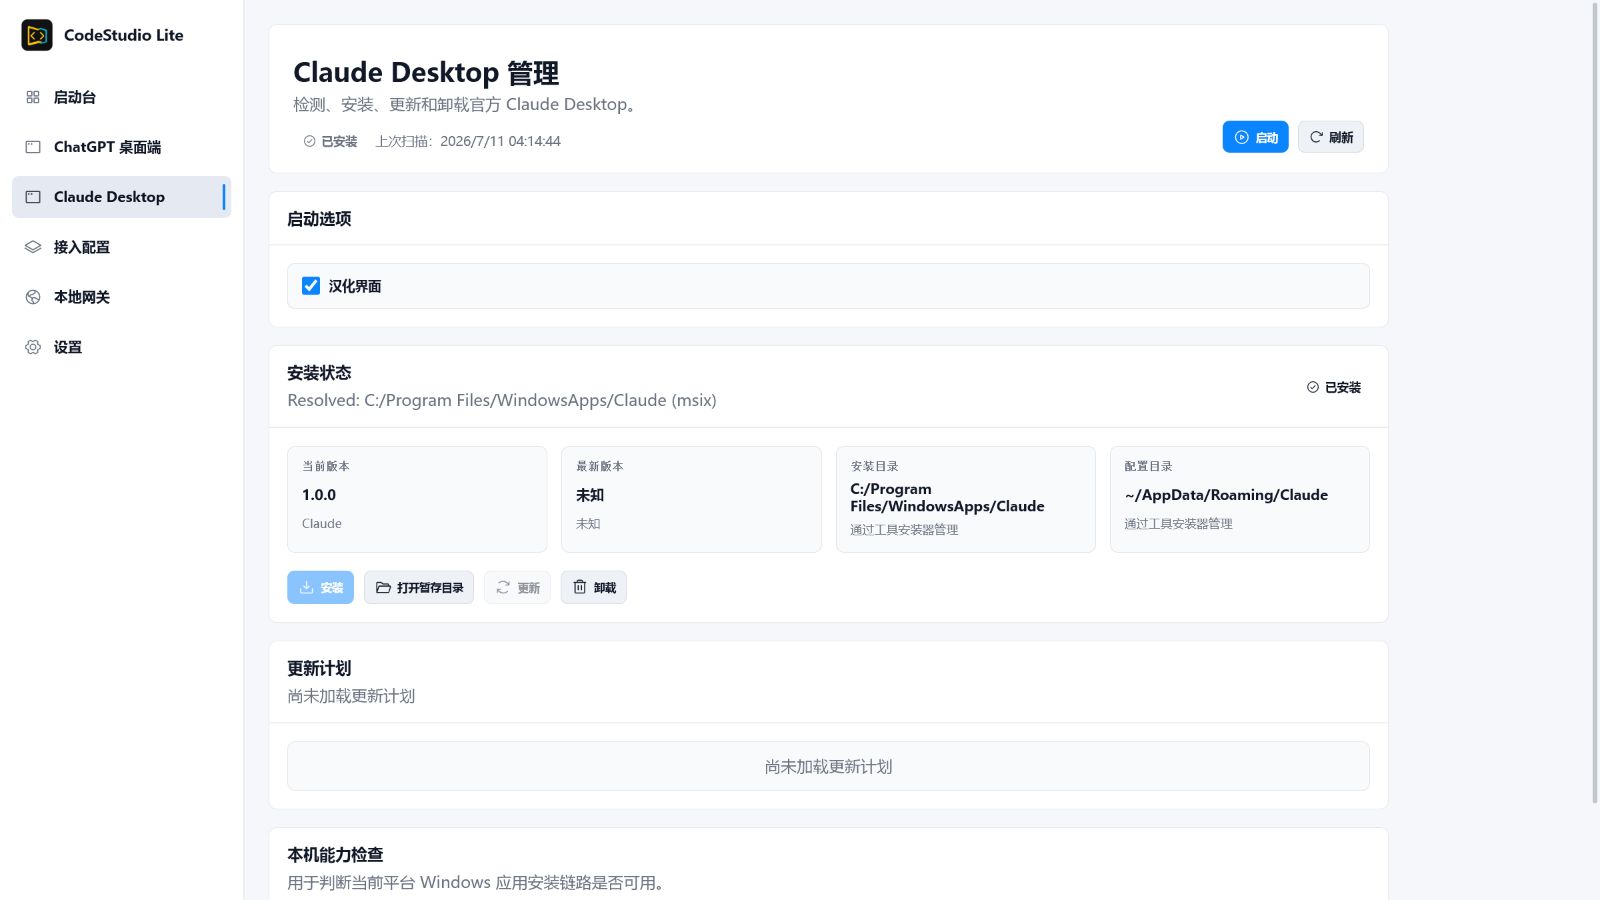
Task: Click the sync icon in 更新 button
Action: click(x=503, y=588)
